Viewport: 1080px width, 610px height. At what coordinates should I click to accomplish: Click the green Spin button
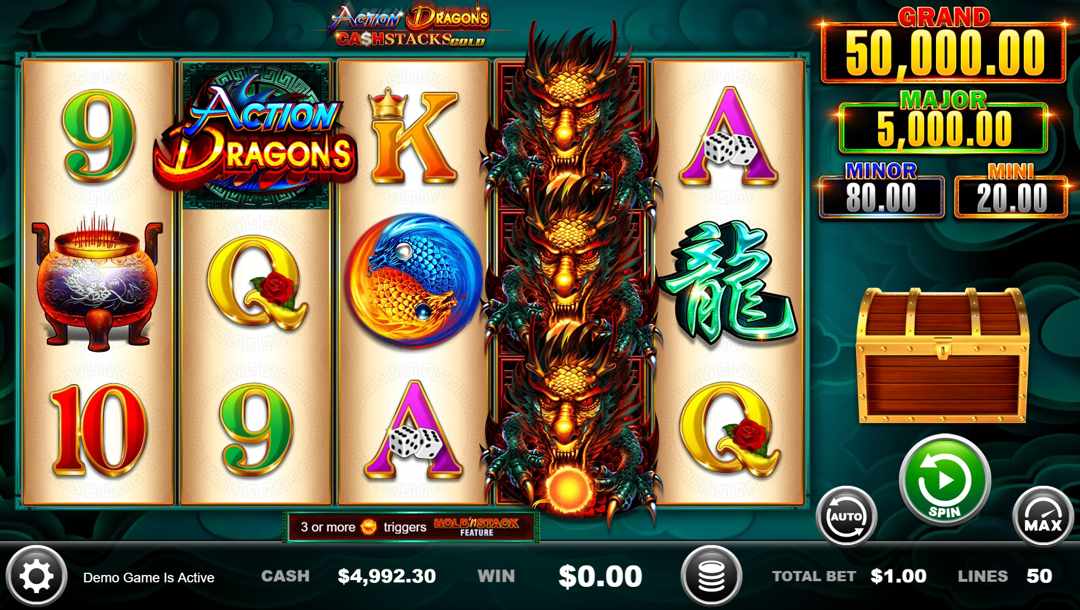[944, 481]
